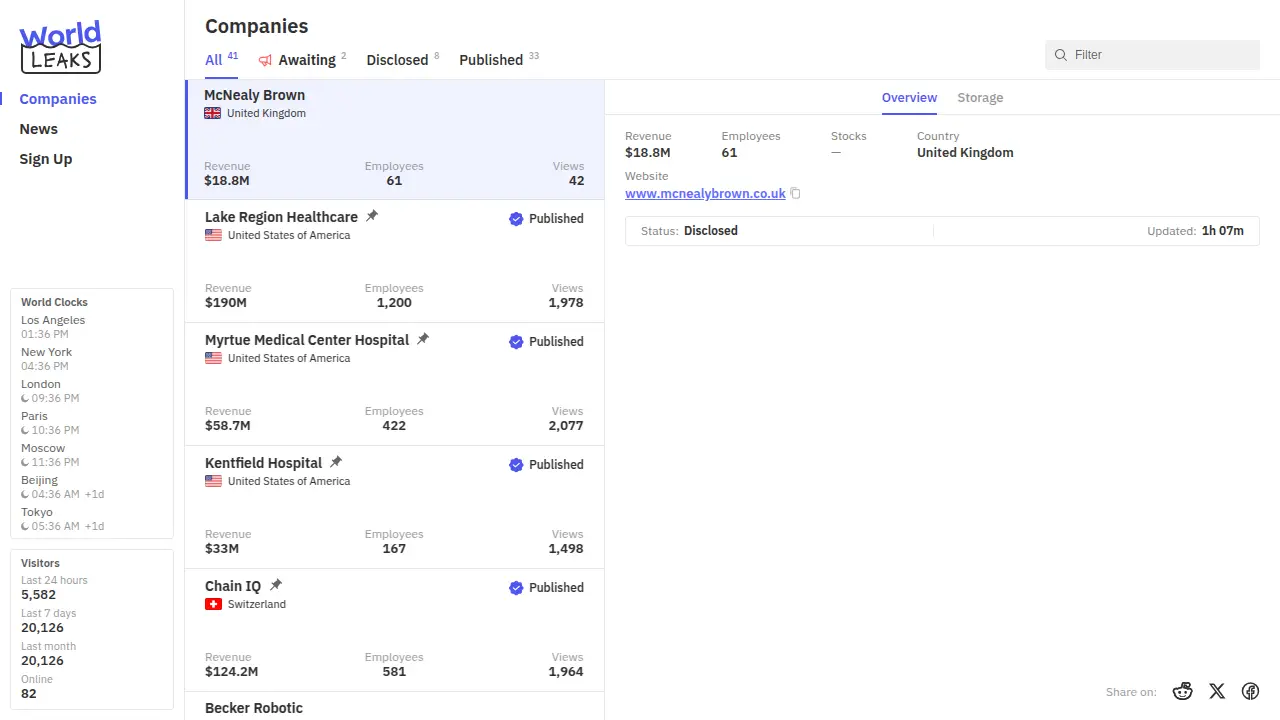Switch to the Storage tab
The width and height of the screenshot is (1280, 720).
tap(980, 98)
